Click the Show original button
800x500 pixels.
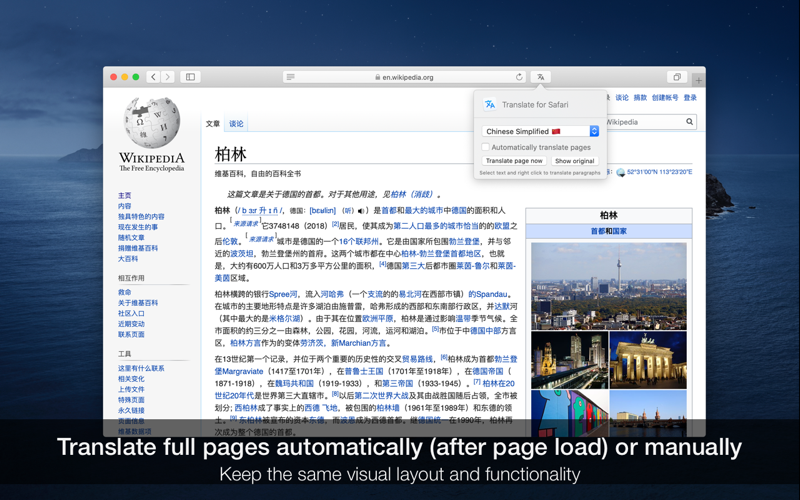(x=574, y=161)
